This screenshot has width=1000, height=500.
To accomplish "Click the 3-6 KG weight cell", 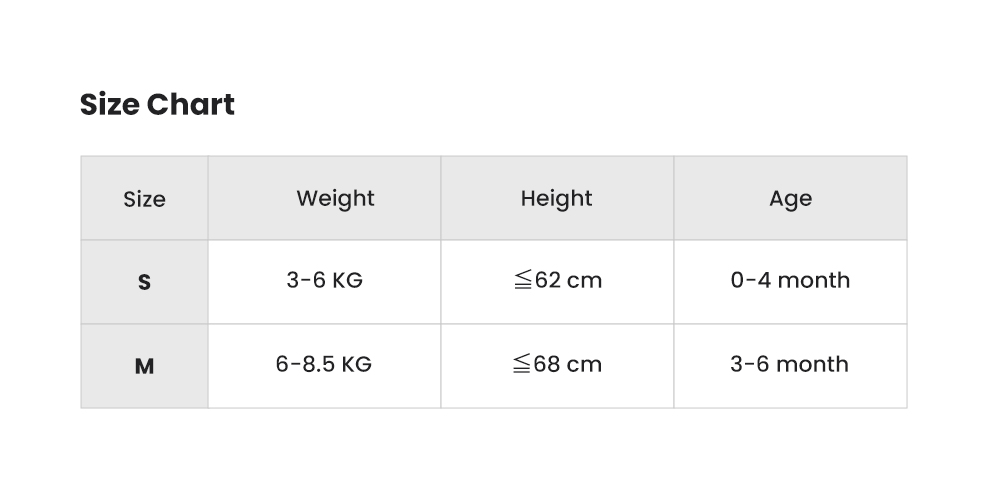I will click(x=324, y=280).
